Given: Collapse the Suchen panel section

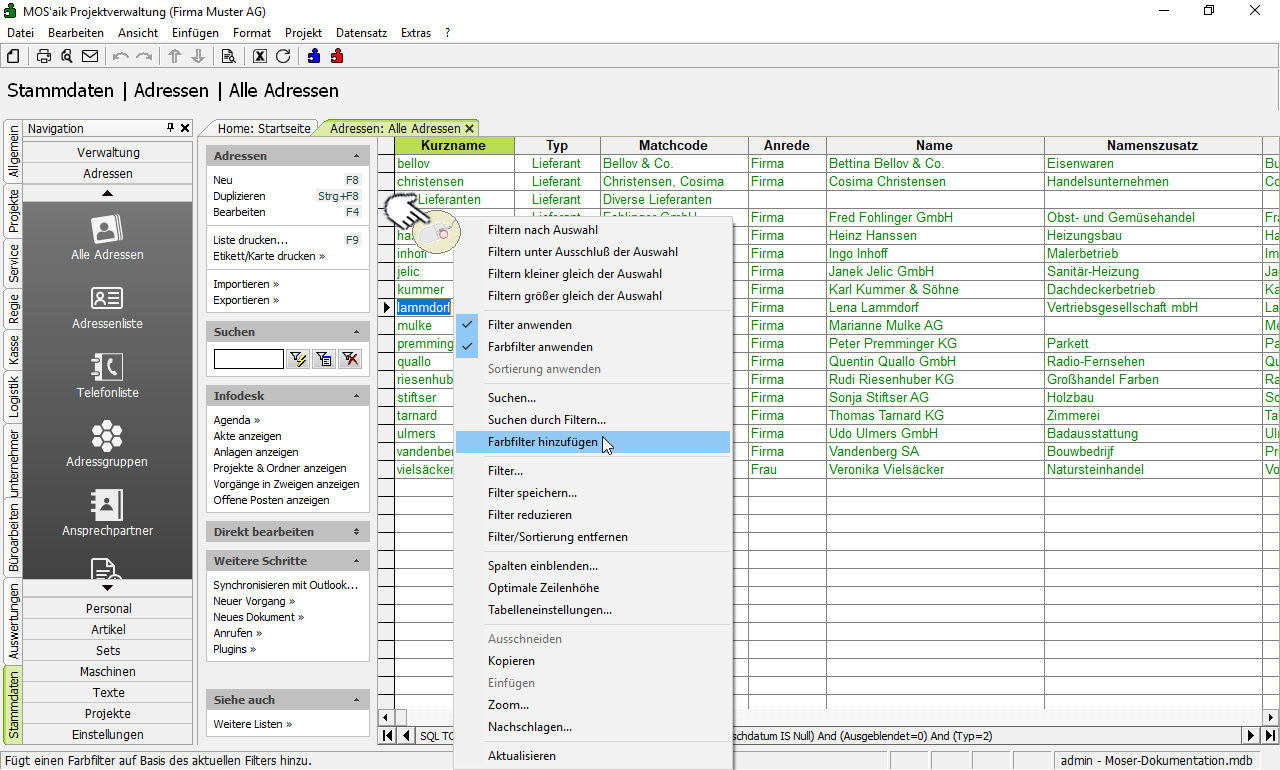Looking at the screenshot, I should tap(356, 332).
